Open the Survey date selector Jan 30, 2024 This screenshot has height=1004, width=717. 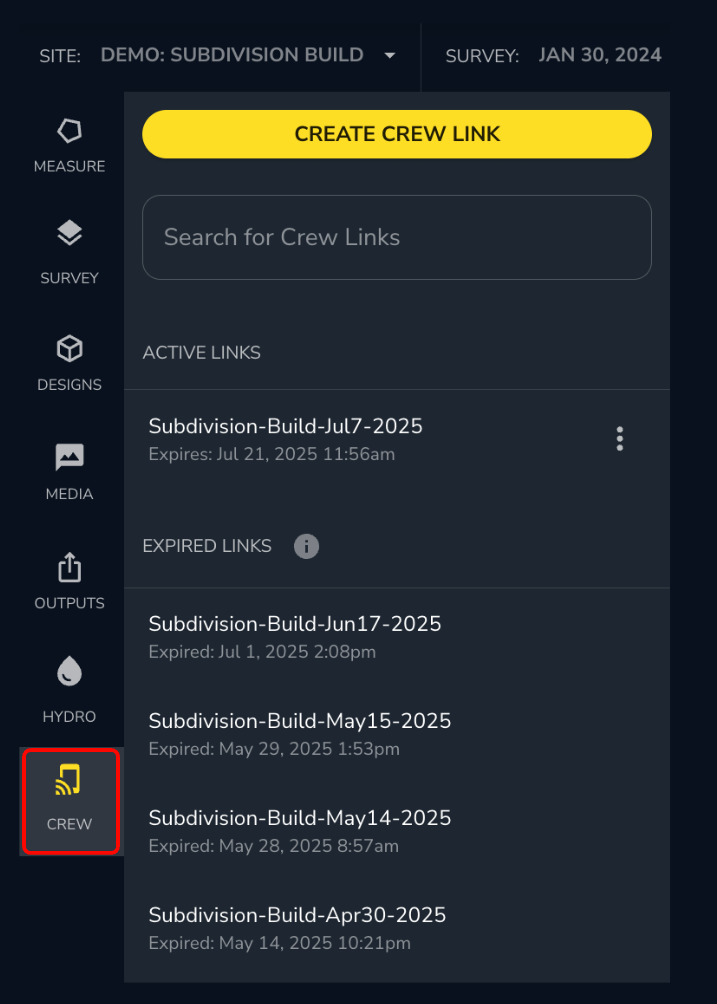(599, 55)
